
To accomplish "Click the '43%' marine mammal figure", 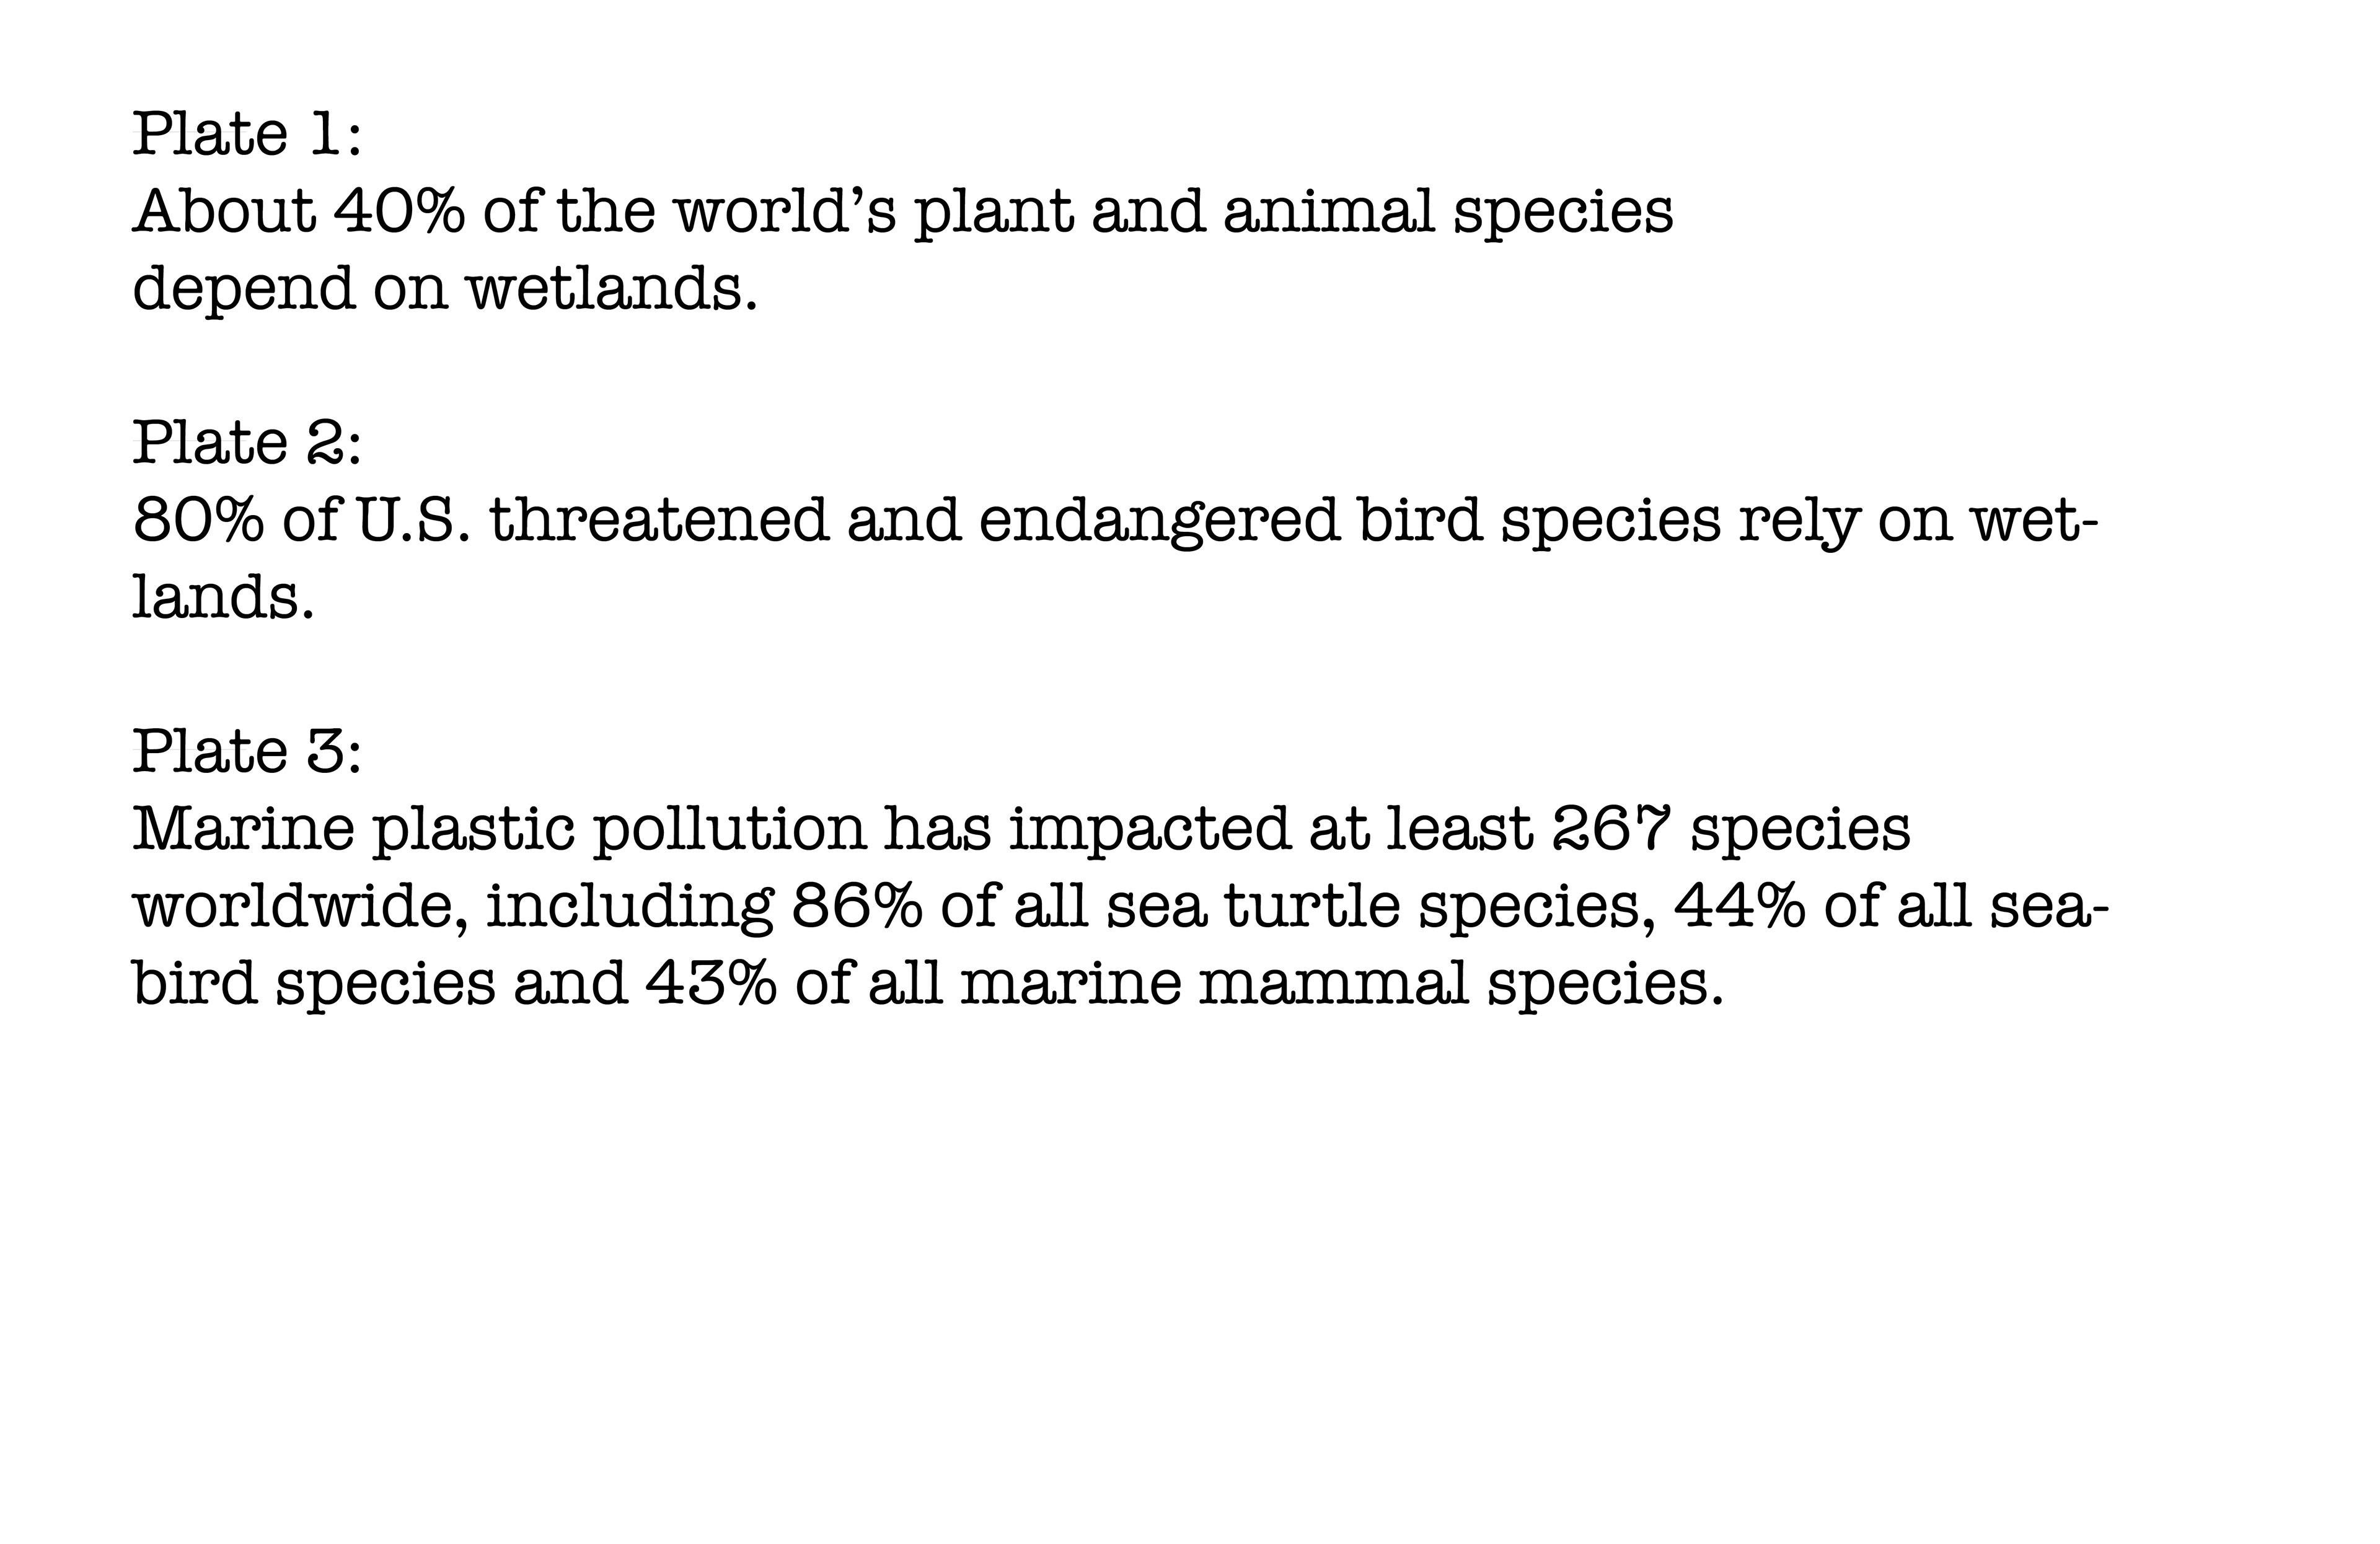I will tap(709, 983).
